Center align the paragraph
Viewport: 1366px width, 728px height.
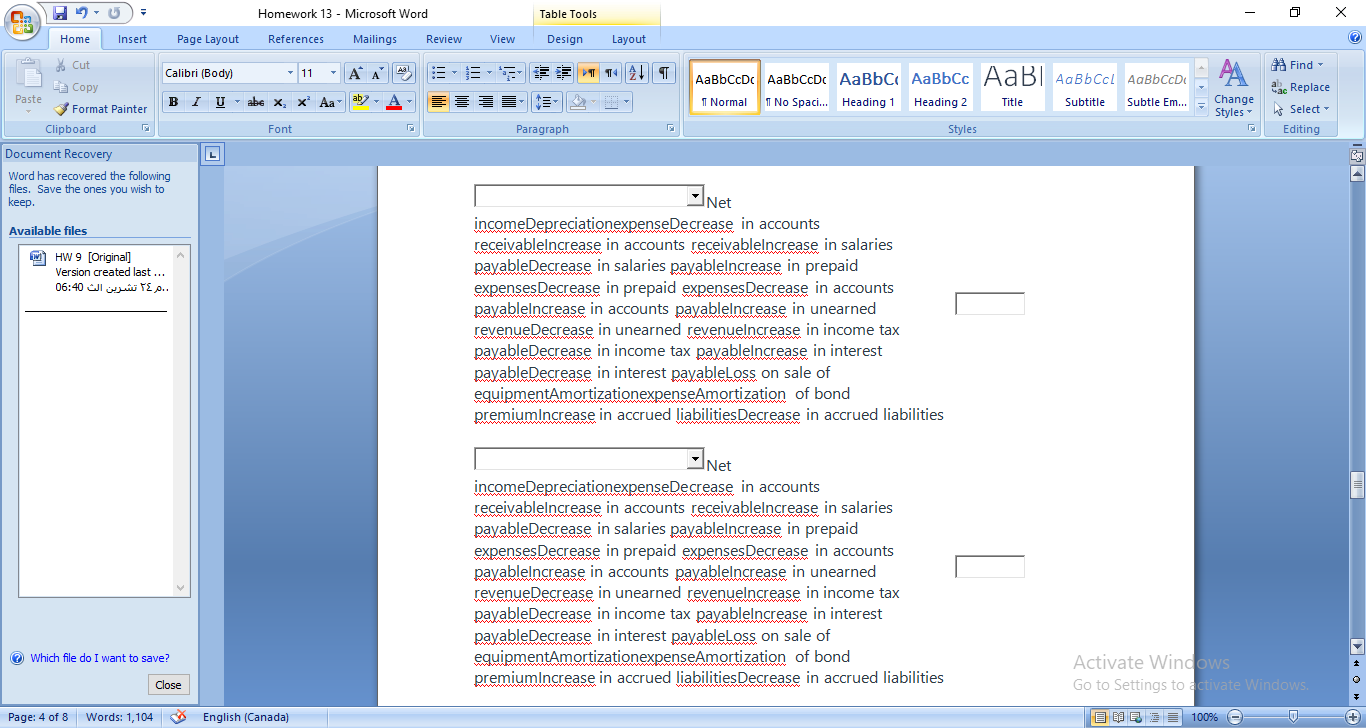pos(462,102)
